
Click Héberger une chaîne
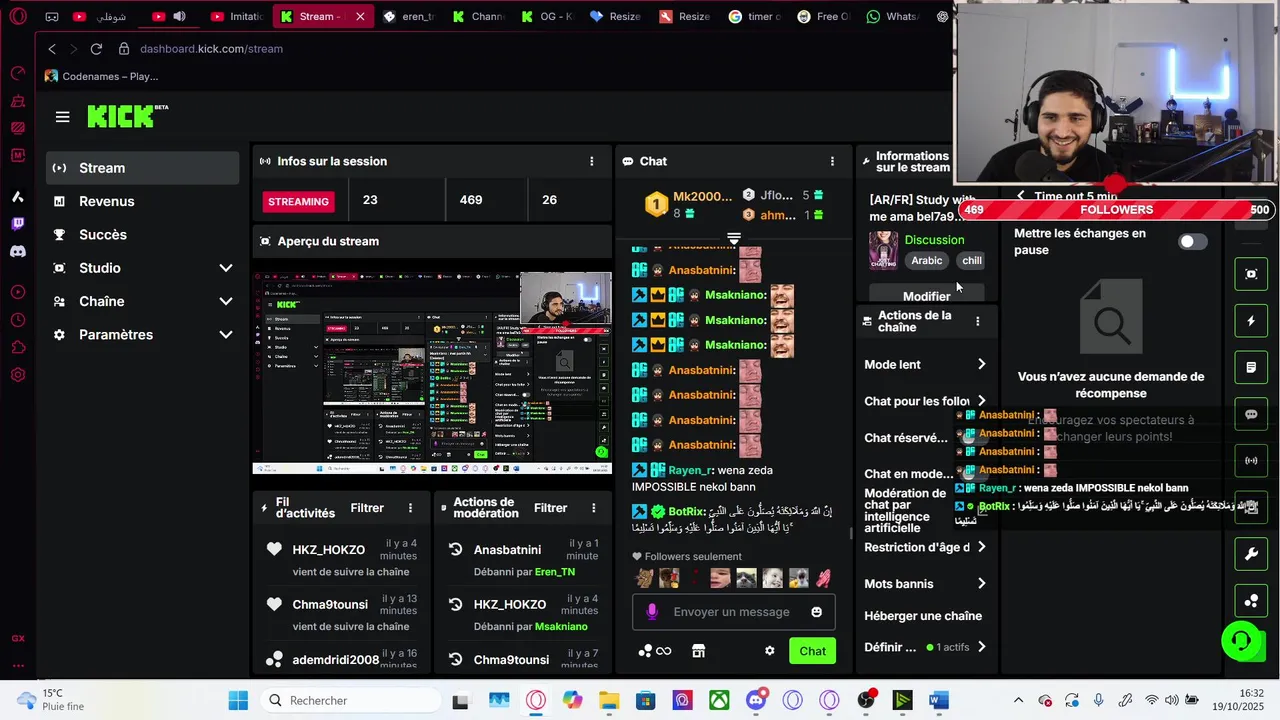coord(923,616)
